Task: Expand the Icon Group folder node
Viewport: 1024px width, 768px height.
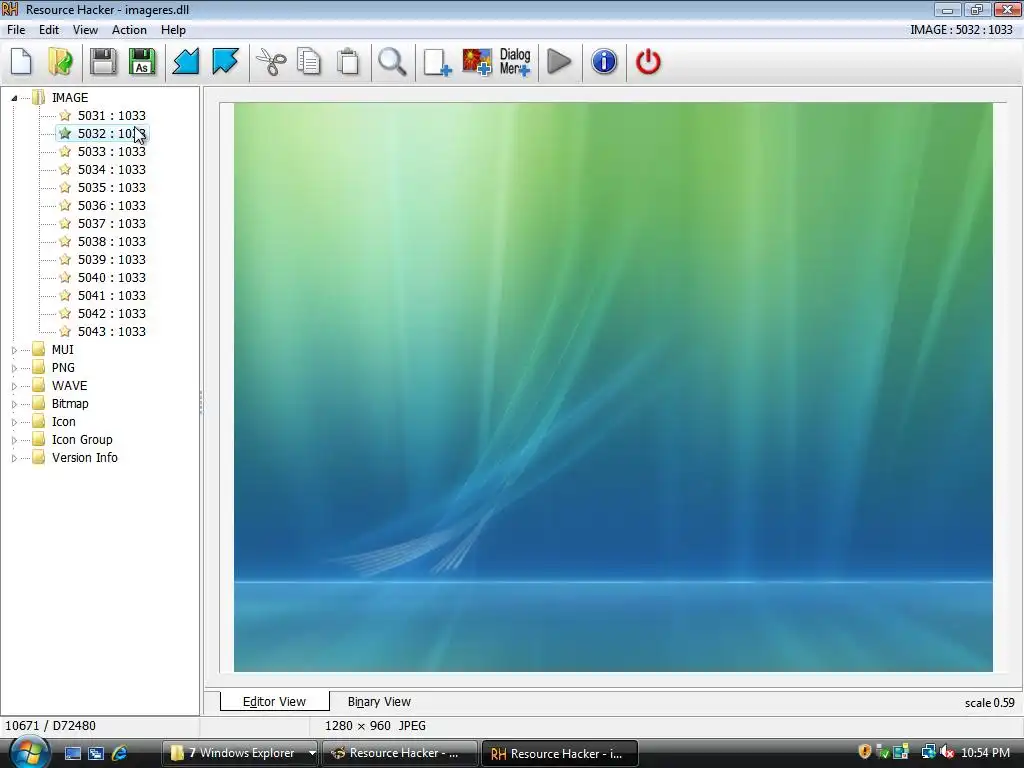Action: click(14, 440)
